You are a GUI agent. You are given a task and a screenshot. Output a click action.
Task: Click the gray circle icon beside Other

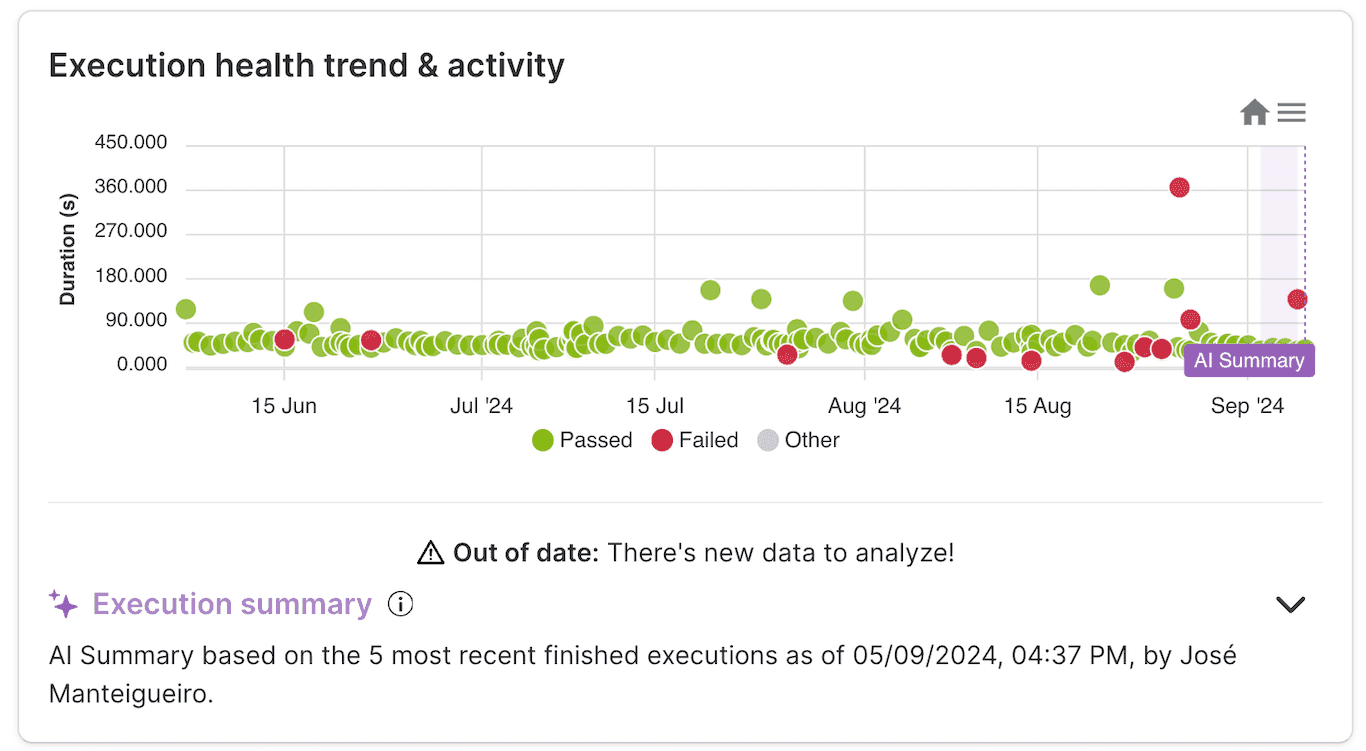pos(768,440)
